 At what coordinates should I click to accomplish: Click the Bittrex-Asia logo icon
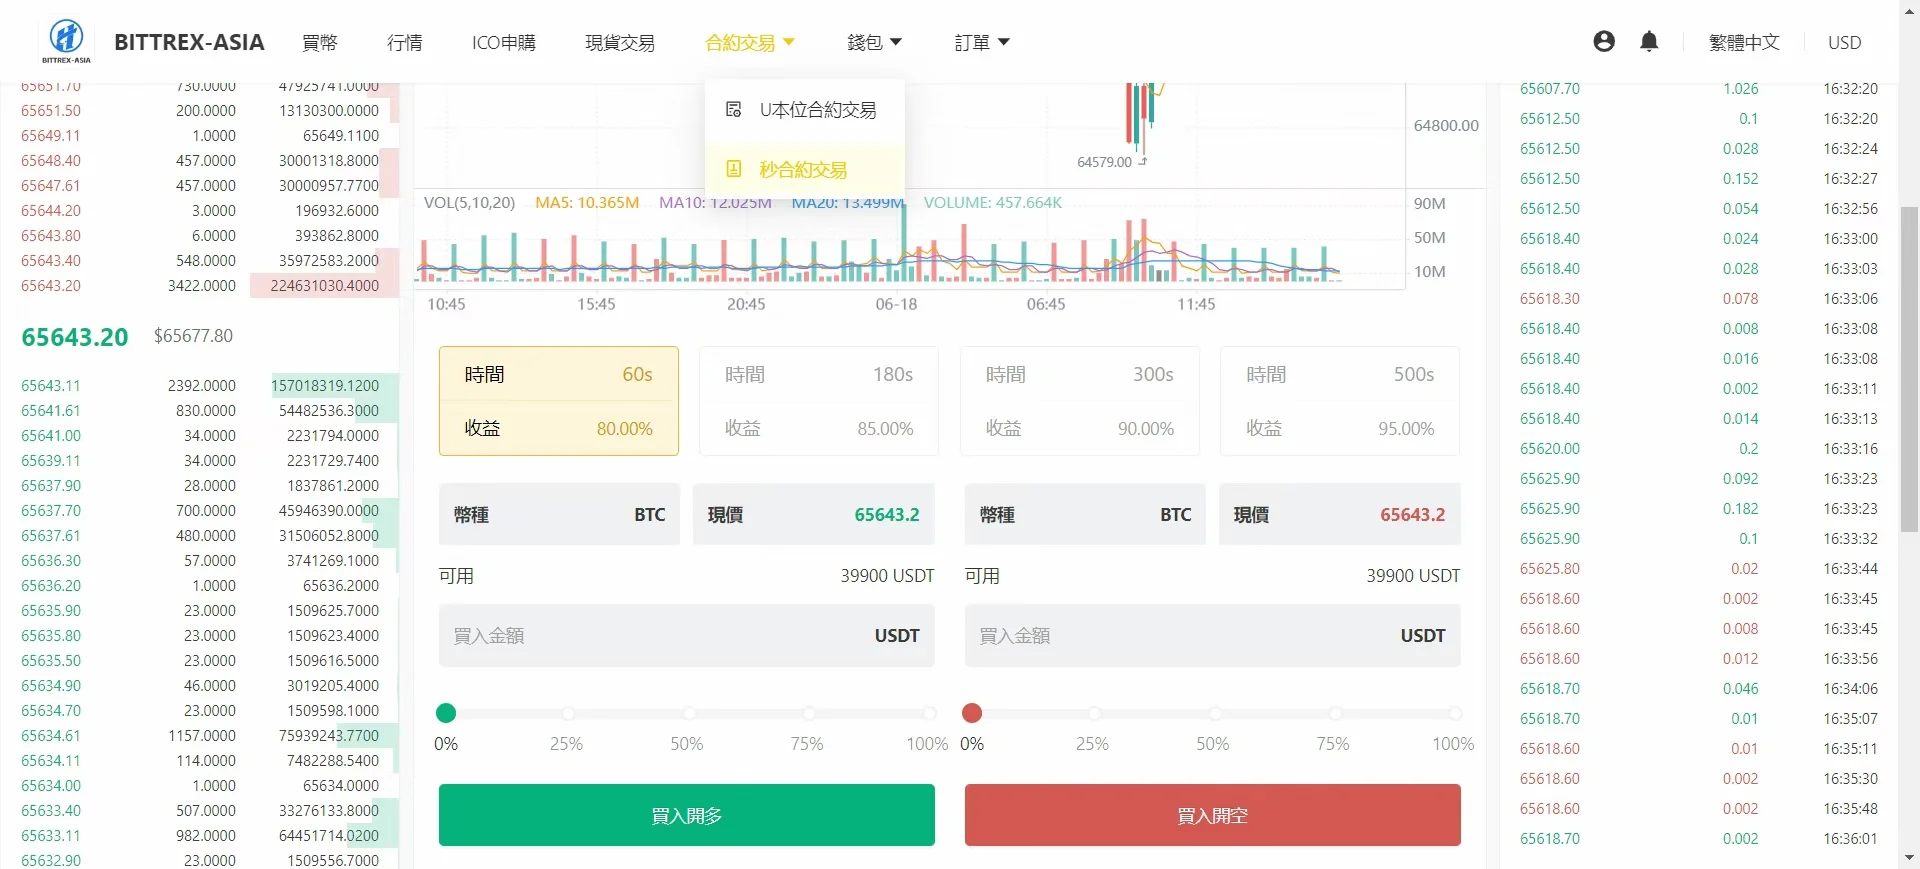[x=67, y=41]
